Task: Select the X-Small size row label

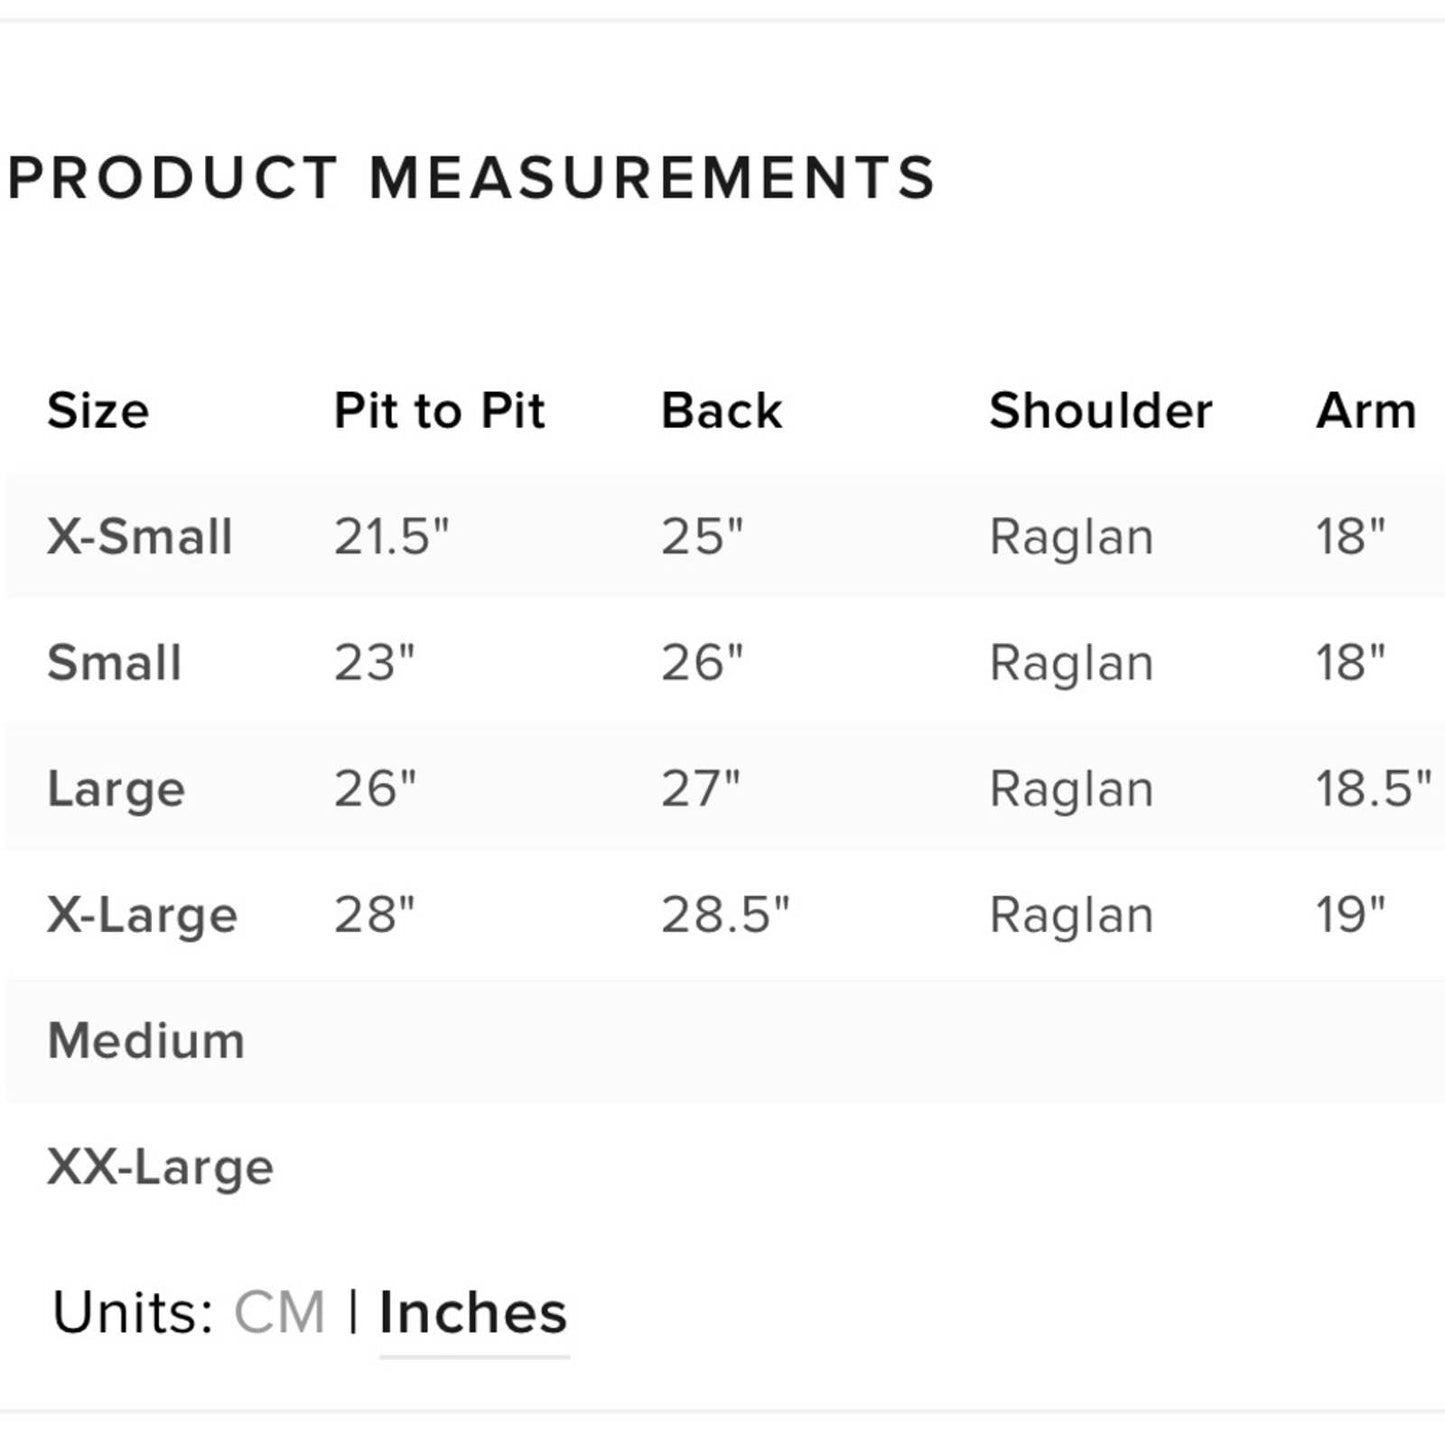Action: [140, 537]
